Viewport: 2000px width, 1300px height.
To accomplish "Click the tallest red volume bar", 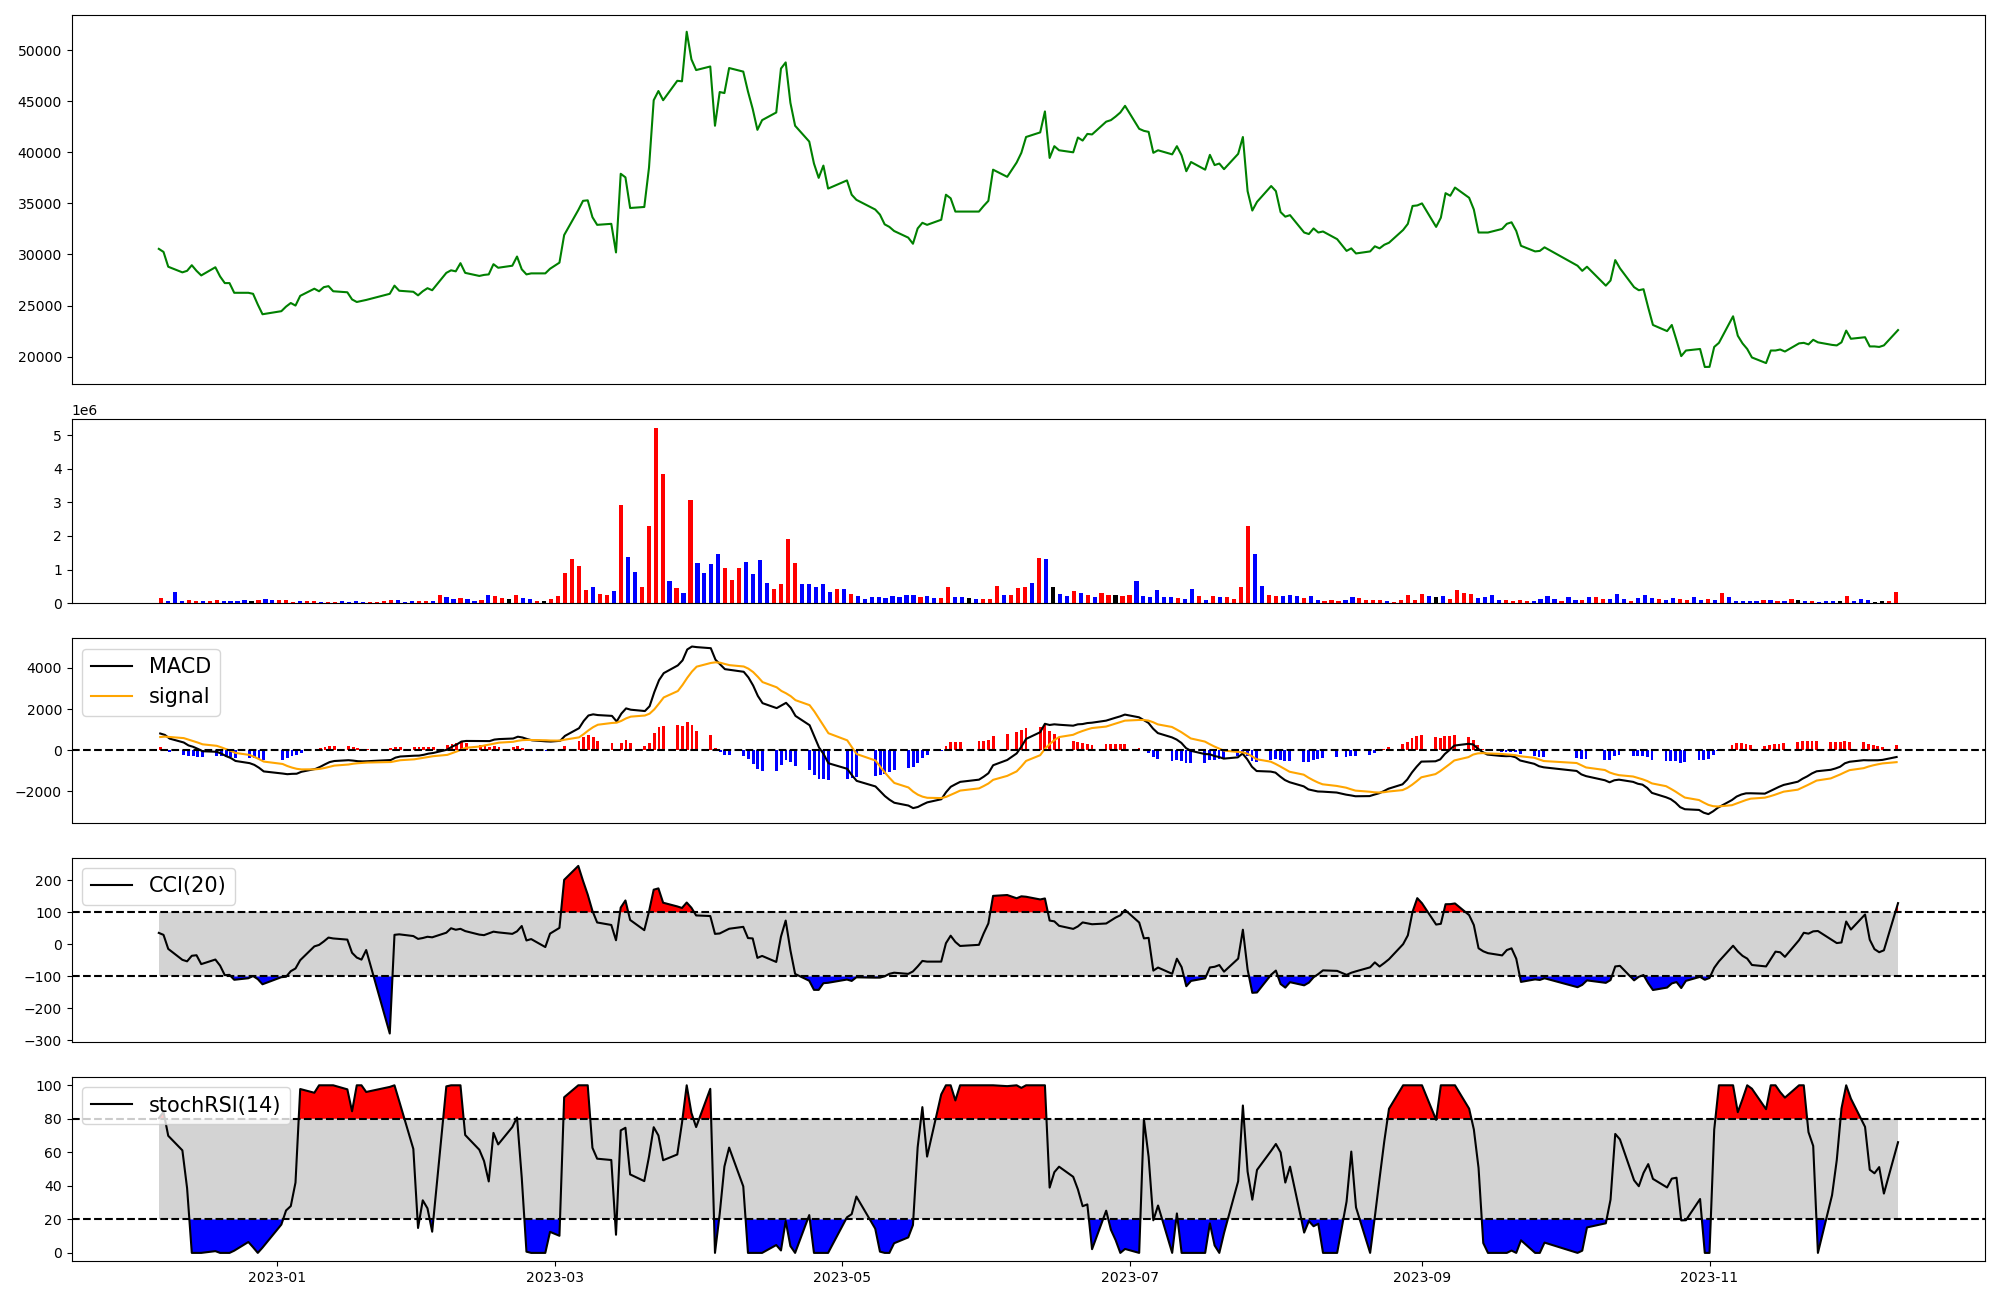I will point(656,515).
